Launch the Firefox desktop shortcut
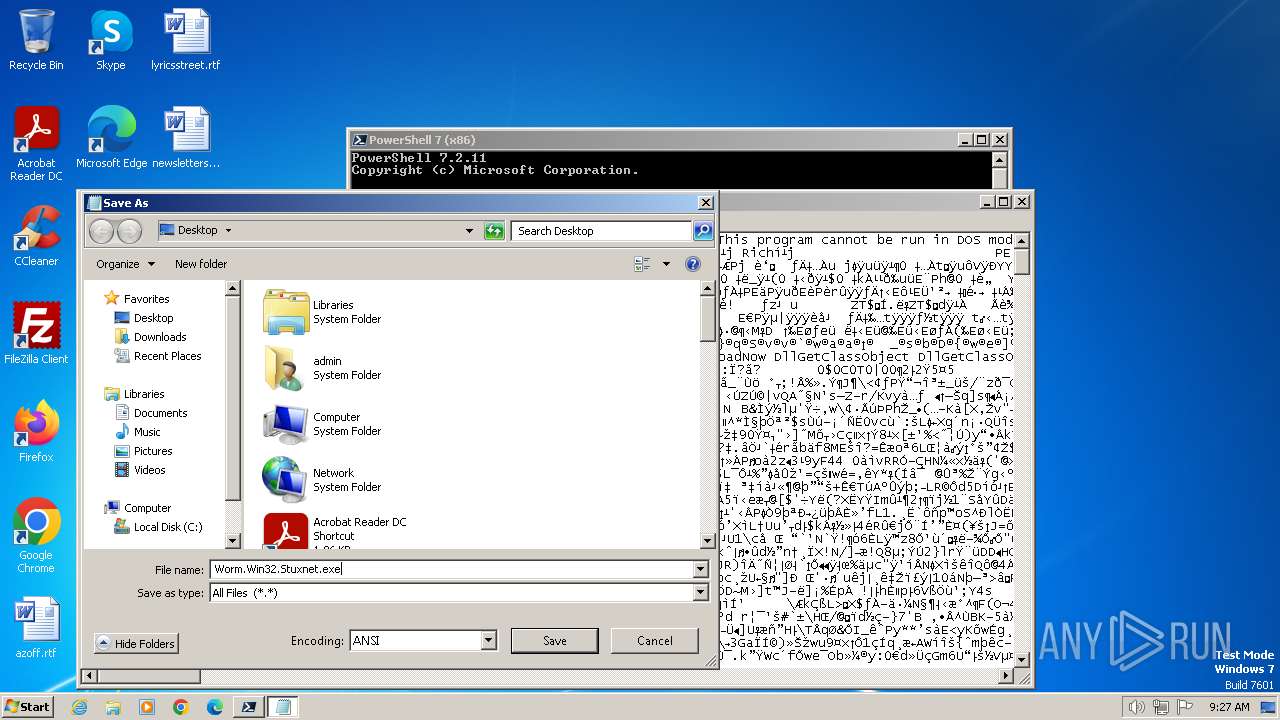 [36, 431]
